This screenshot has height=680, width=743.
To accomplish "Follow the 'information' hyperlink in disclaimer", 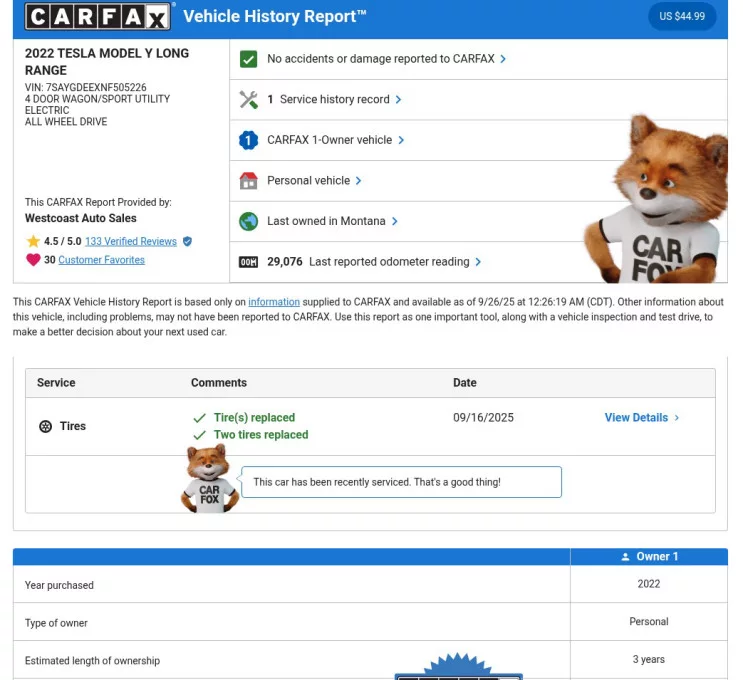I will (274, 302).
